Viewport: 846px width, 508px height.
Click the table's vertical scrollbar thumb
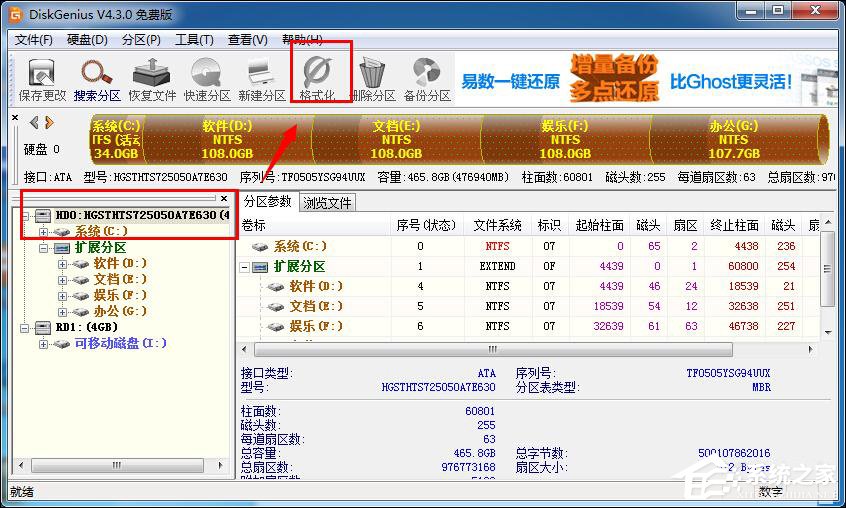pos(828,269)
